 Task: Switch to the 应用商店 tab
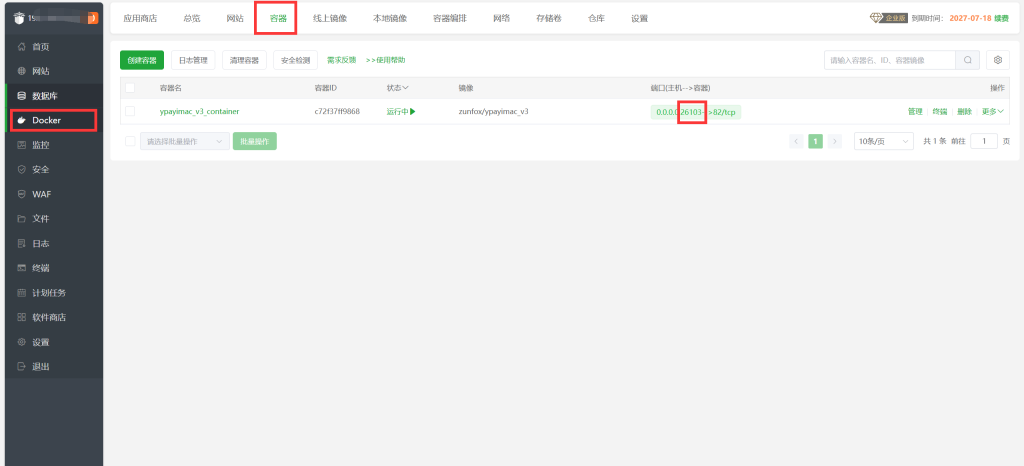click(140, 18)
